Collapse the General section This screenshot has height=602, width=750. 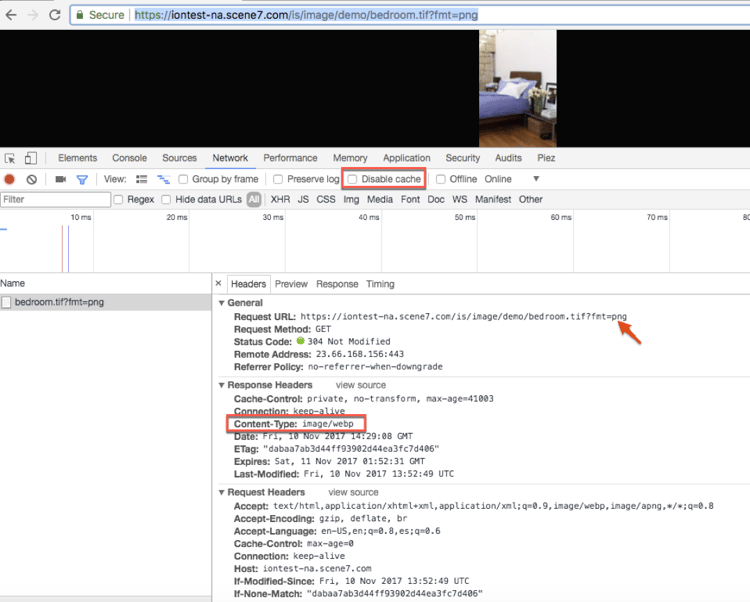[221, 303]
